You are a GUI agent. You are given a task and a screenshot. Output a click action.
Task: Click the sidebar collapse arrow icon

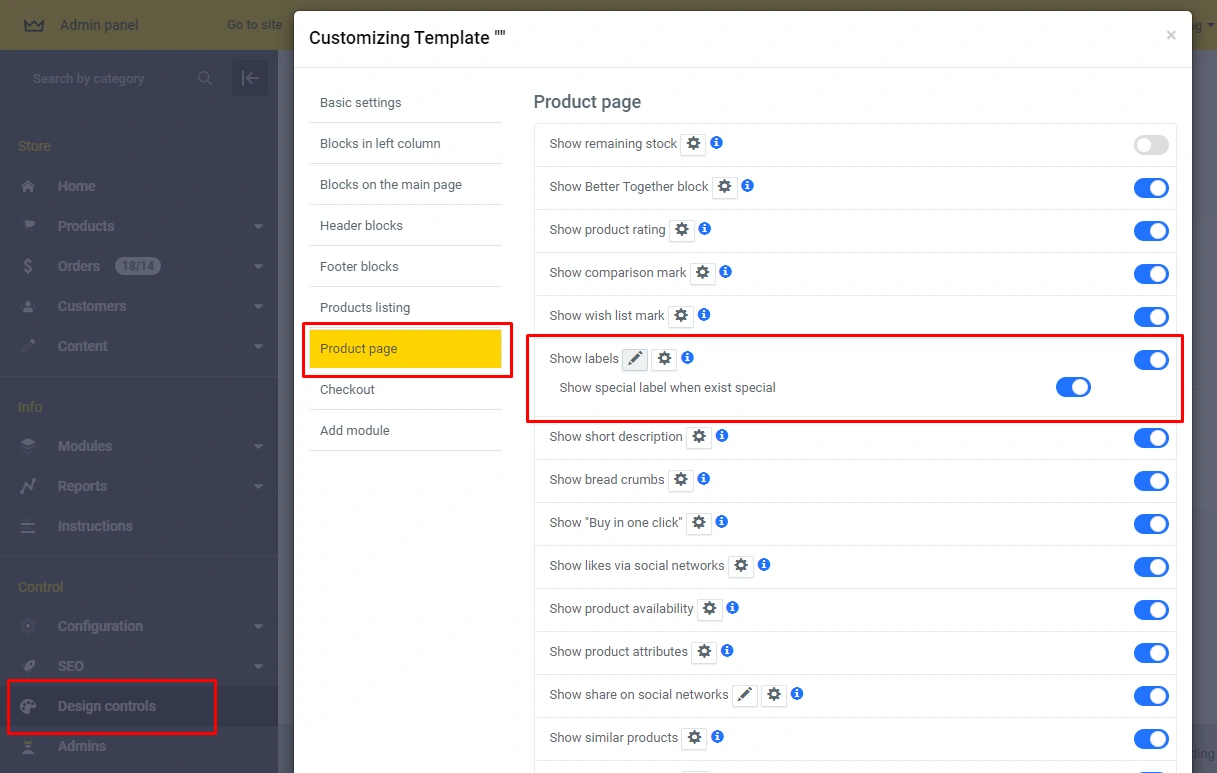250,78
